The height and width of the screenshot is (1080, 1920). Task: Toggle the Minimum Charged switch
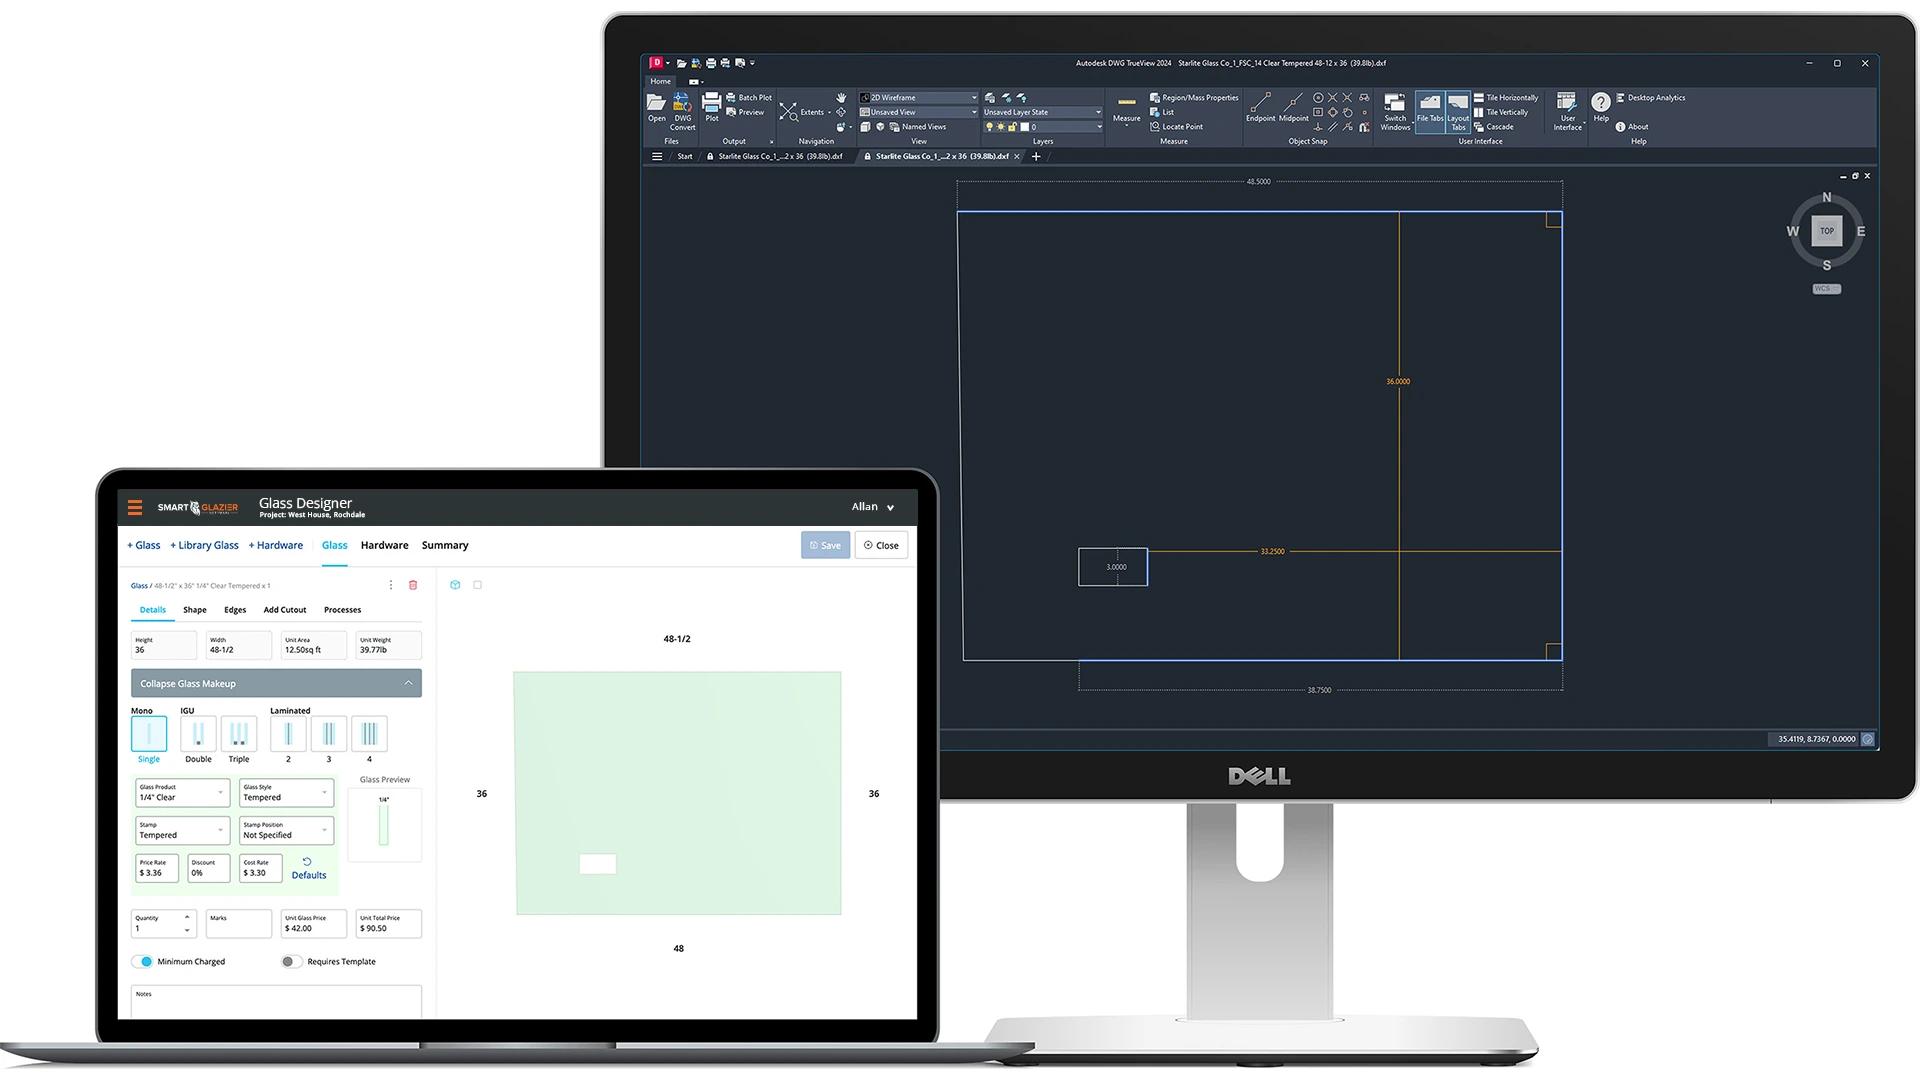pyautogui.click(x=143, y=962)
